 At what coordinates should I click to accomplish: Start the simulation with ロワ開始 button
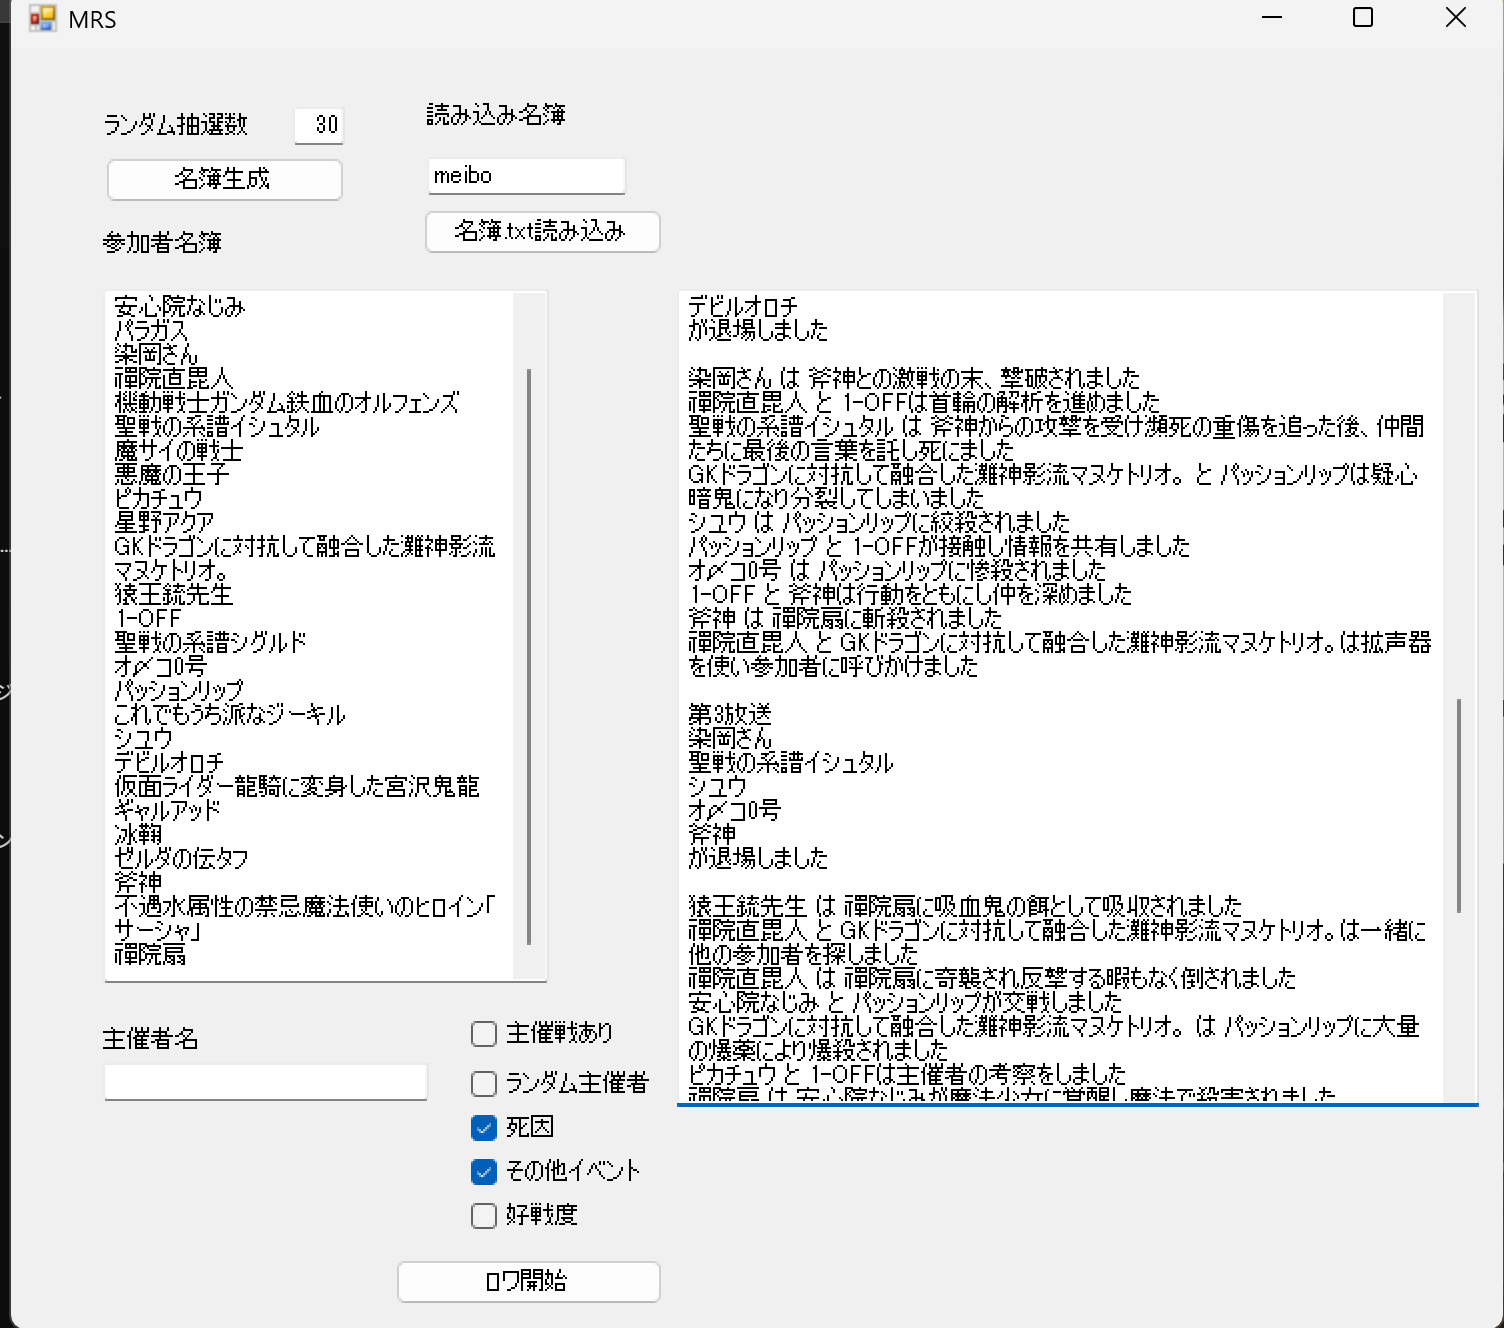528,1282
